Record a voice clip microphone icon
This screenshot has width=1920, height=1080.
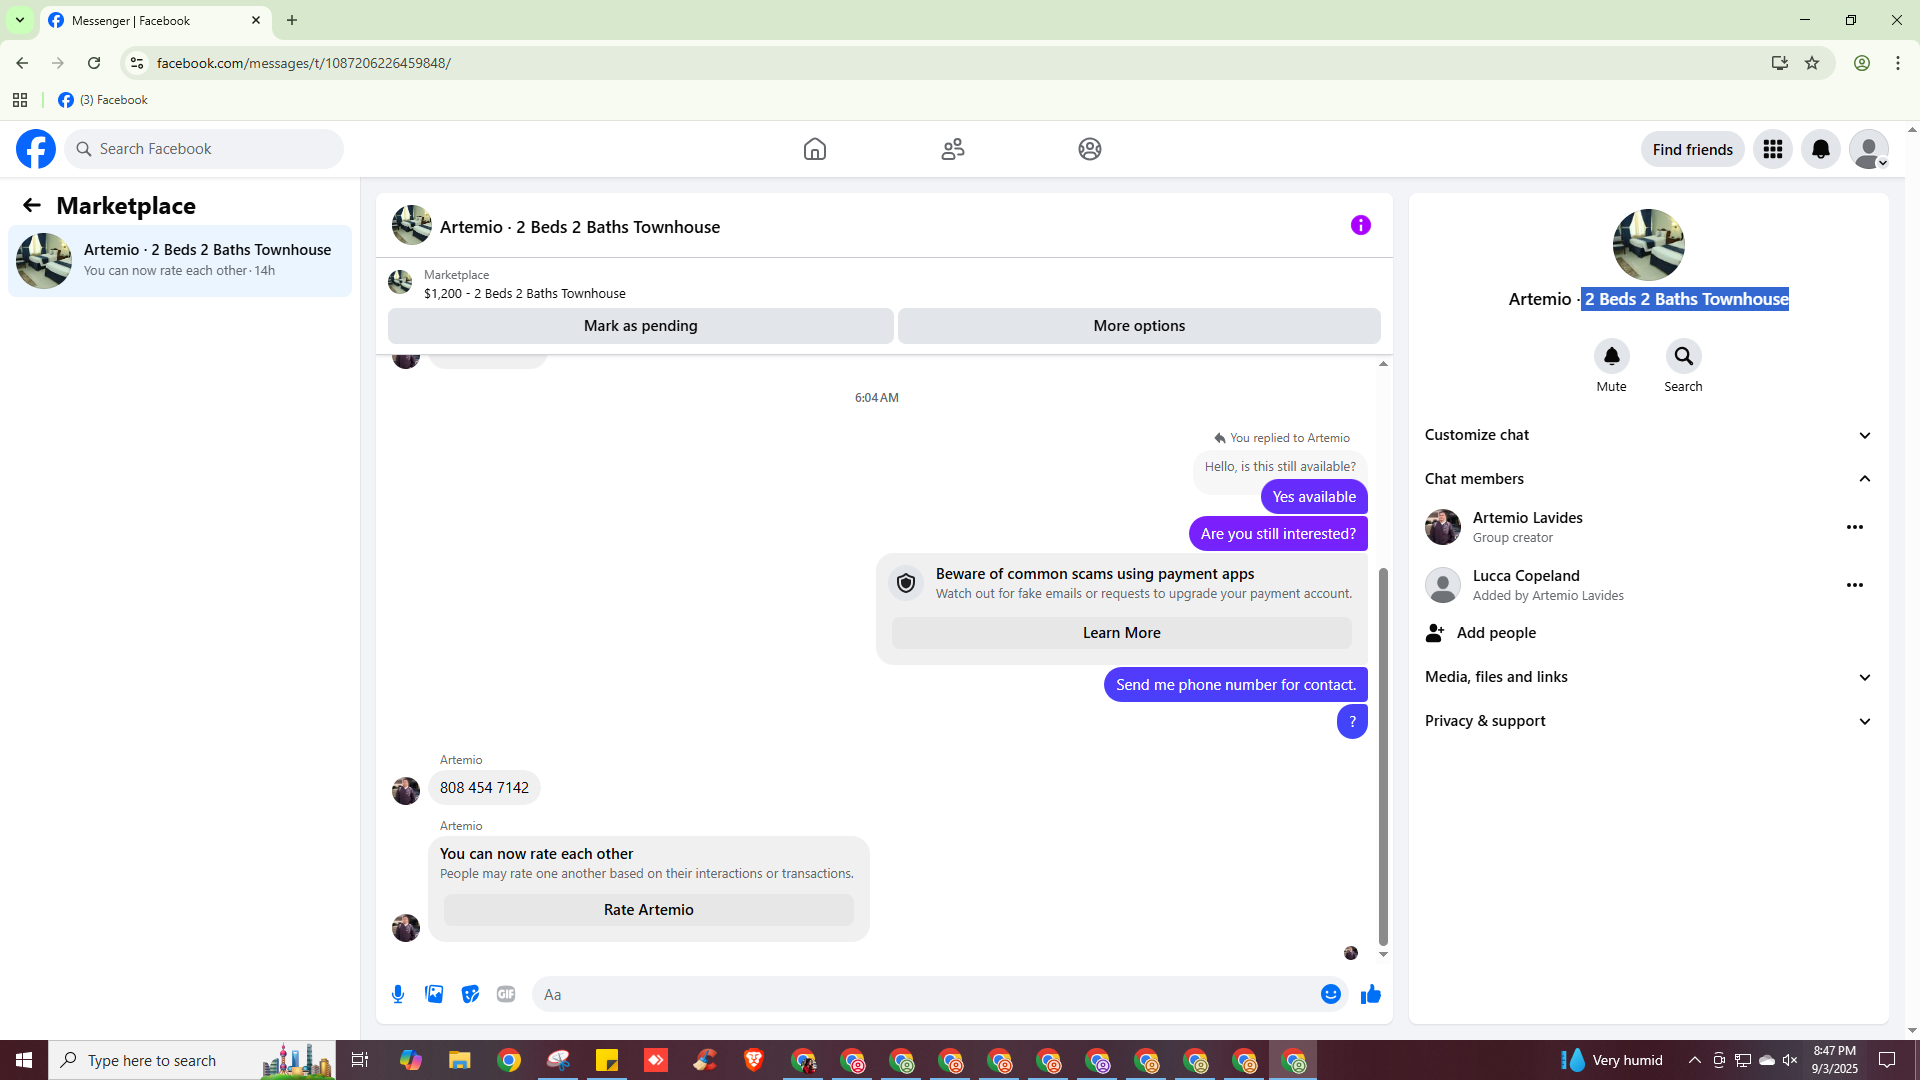[398, 994]
